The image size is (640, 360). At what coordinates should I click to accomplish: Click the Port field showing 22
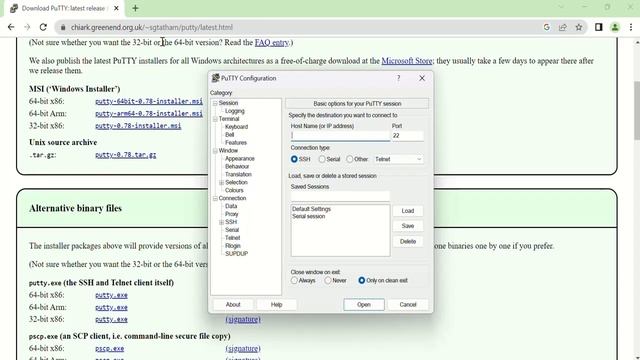click(x=407, y=136)
